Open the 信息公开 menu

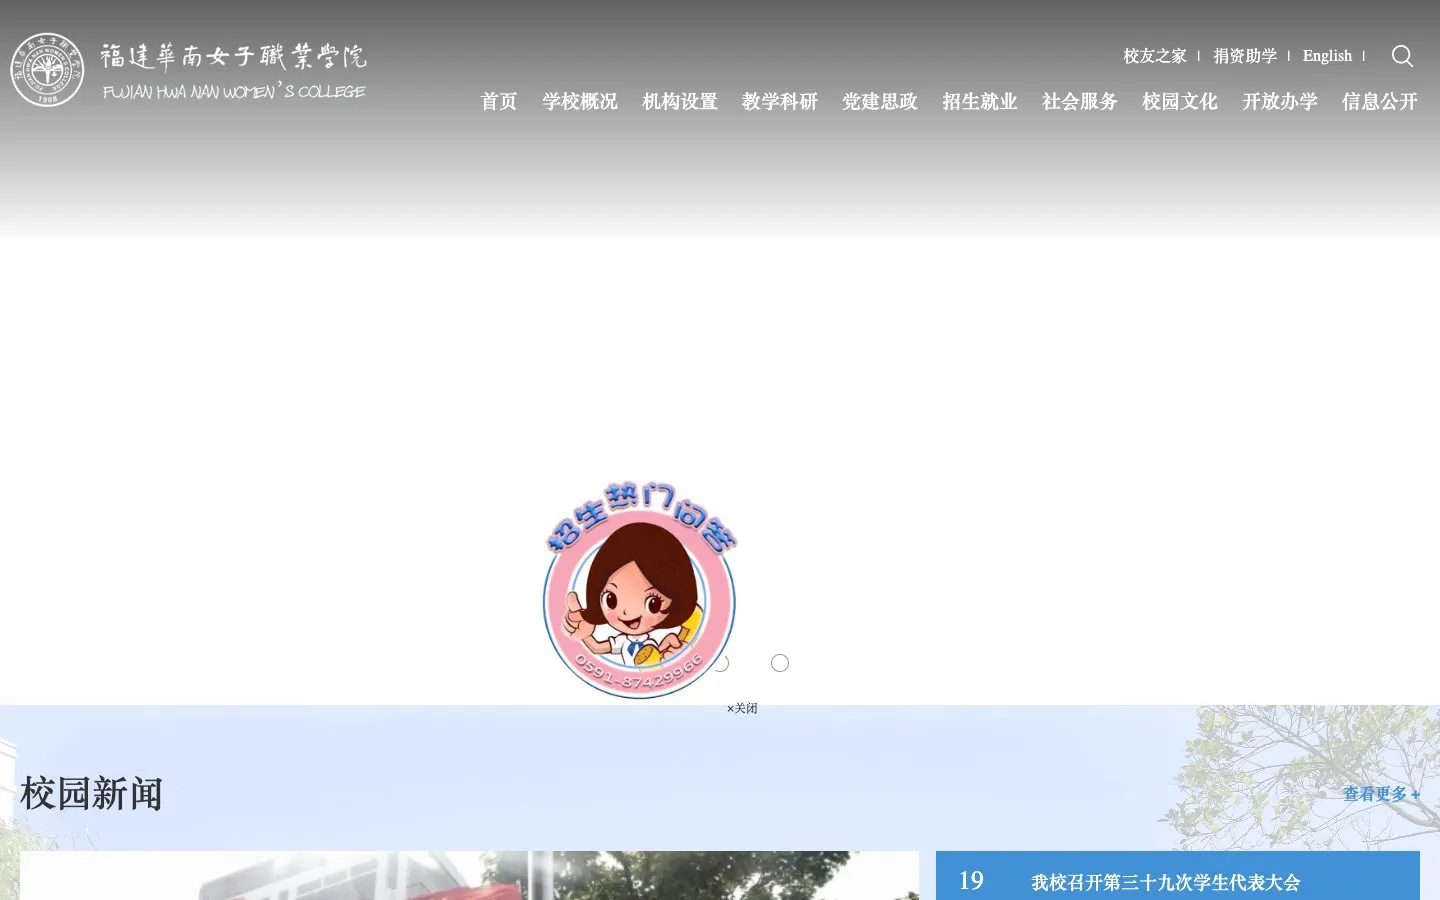[1380, 101]
